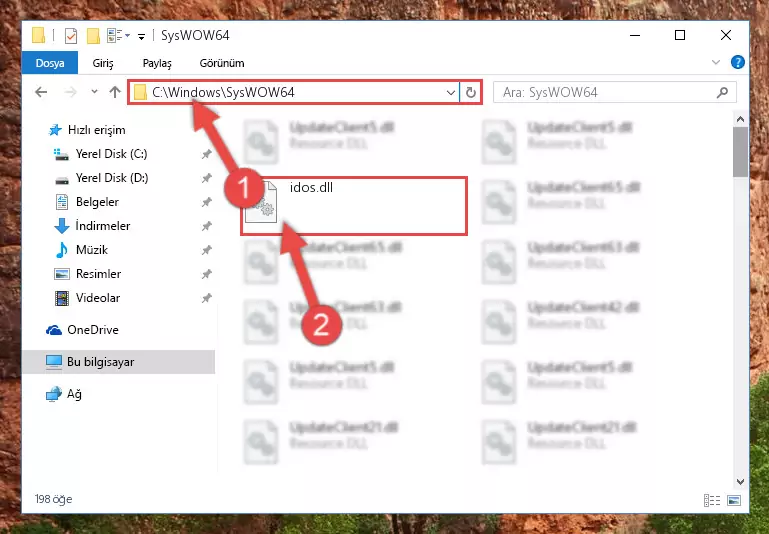Click the pin icon beside Videolar
769x534 pixels.
click(206, 298)
